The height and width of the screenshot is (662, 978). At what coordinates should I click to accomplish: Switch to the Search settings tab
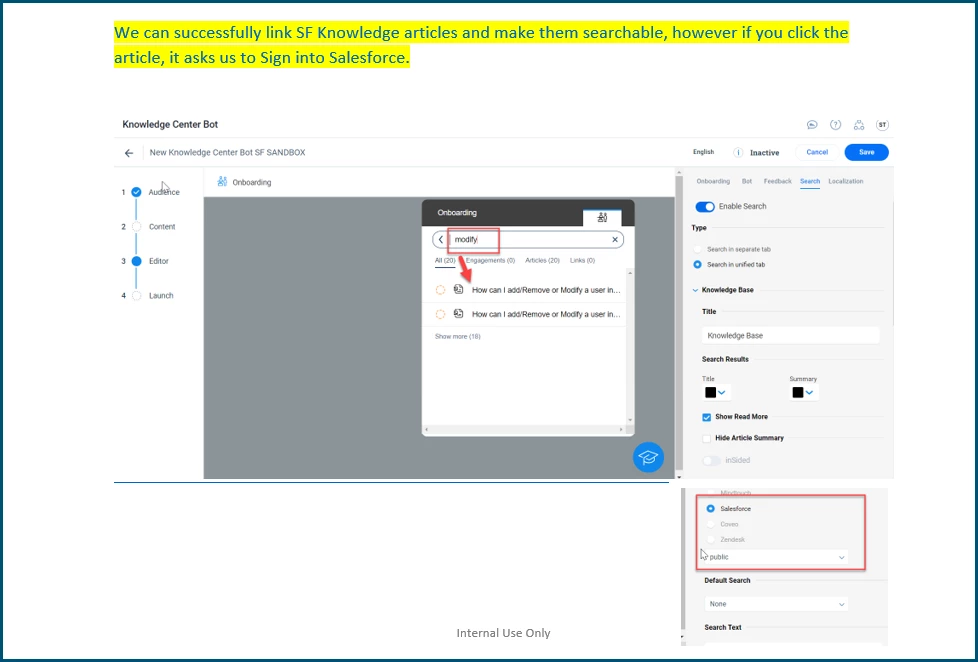point(810,182)
